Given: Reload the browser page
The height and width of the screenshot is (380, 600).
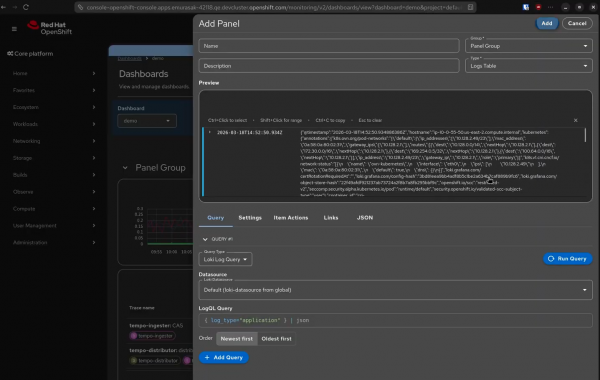Looking at the screenshot, I should [x=26, y=7].
